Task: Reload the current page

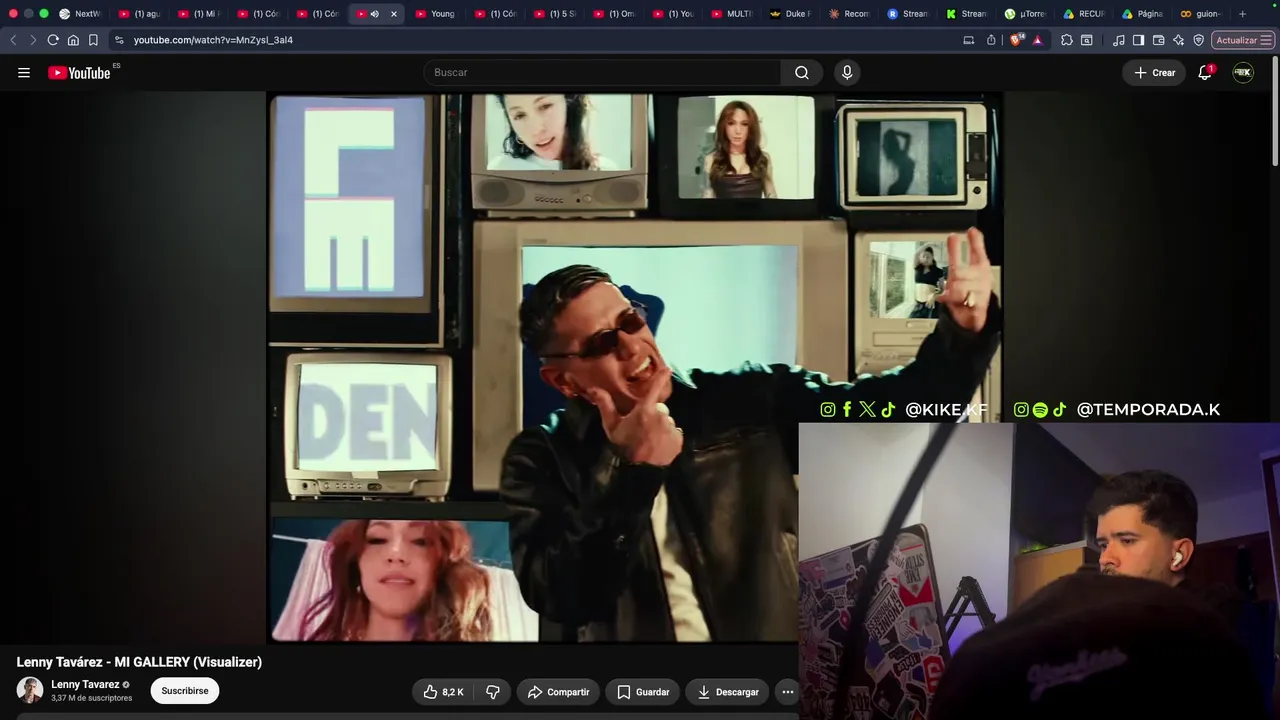Action: [x=53, y=40]
